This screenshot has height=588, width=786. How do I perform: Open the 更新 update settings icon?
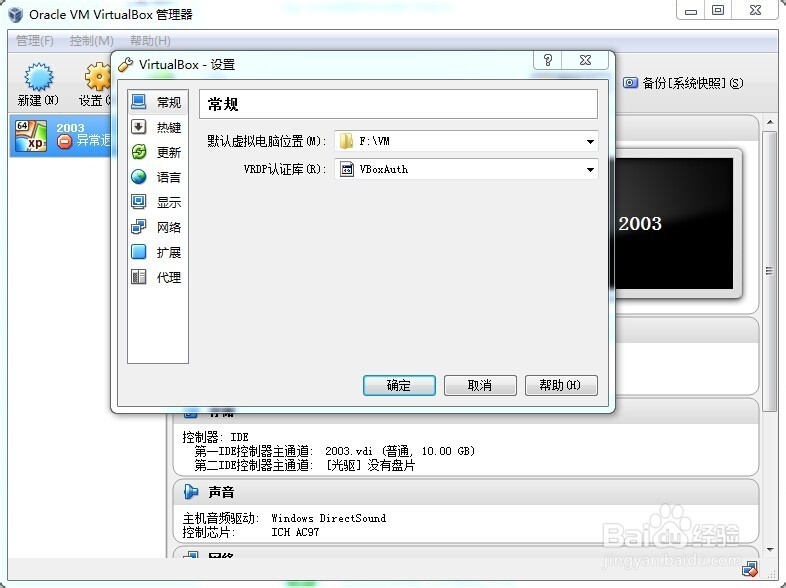pyautogui.click(x=138, y=152)
